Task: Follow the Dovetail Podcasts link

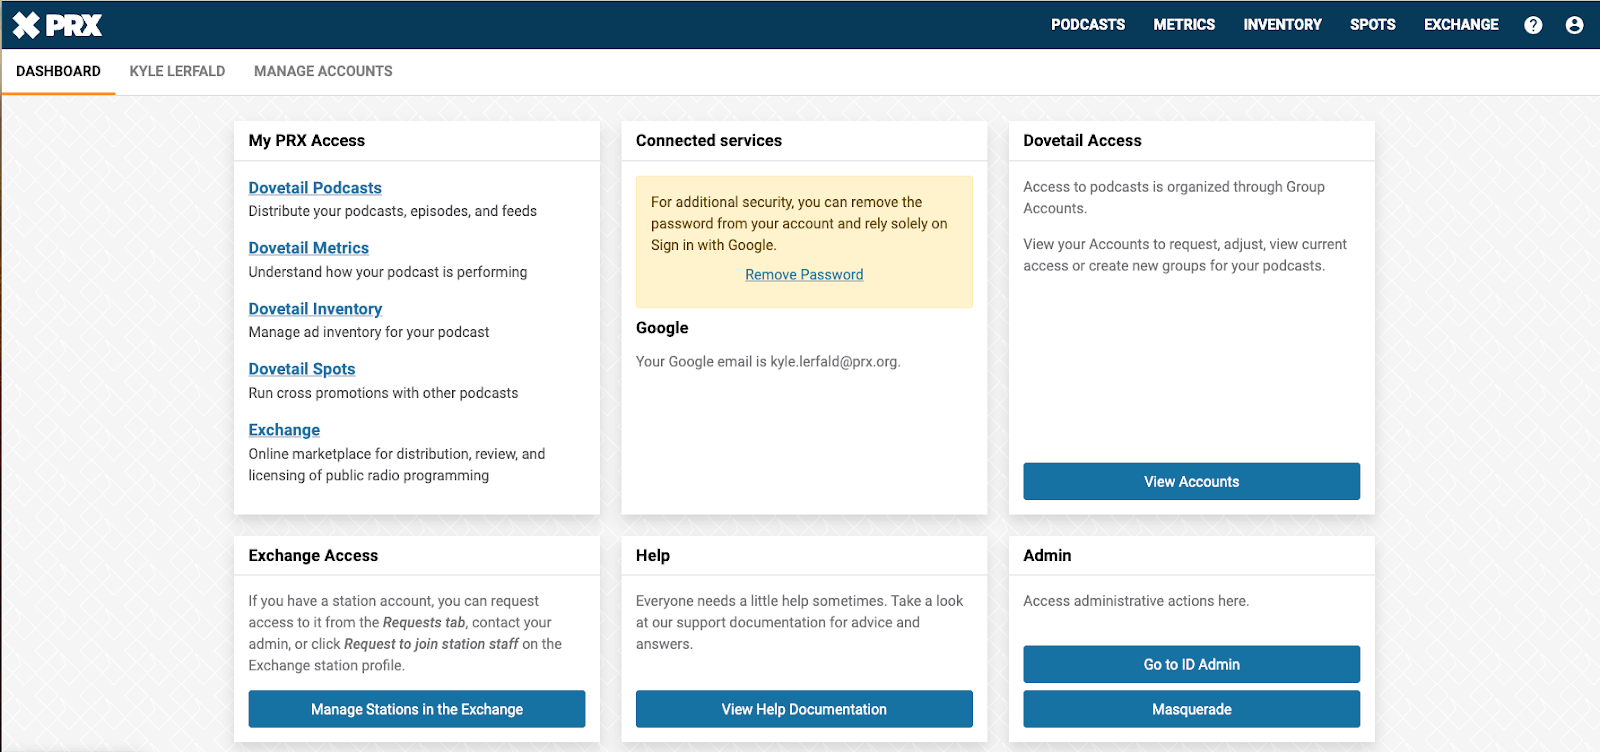Action: [x=315, y=188]
